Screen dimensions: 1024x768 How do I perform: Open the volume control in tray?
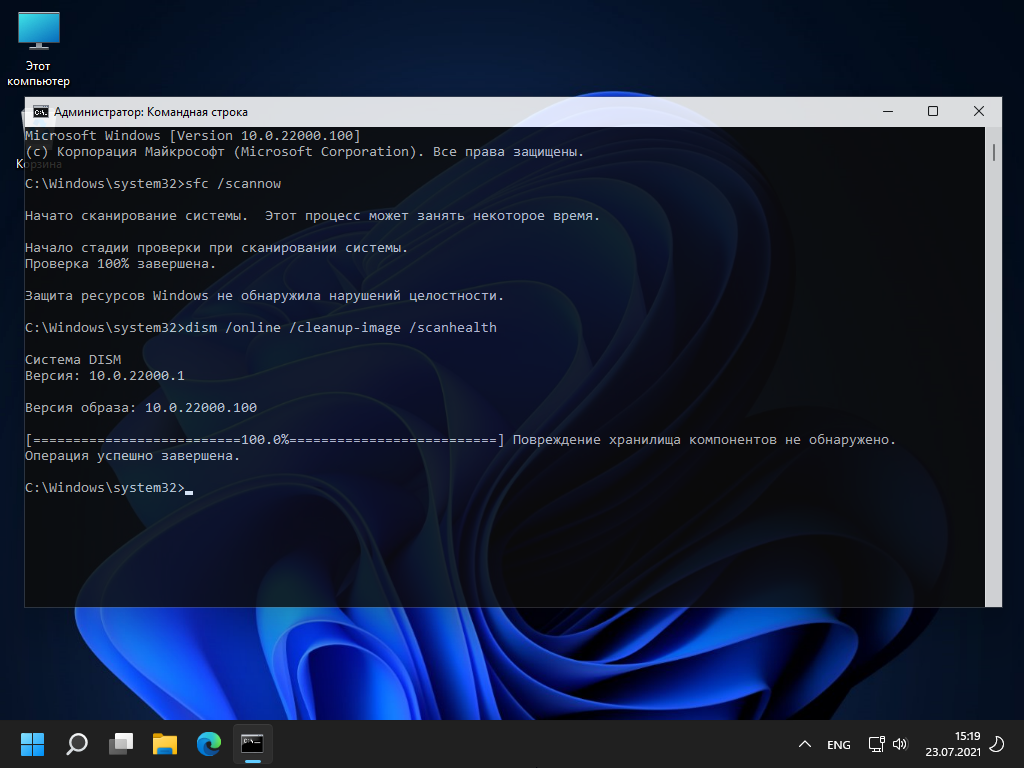coord(899,745)
